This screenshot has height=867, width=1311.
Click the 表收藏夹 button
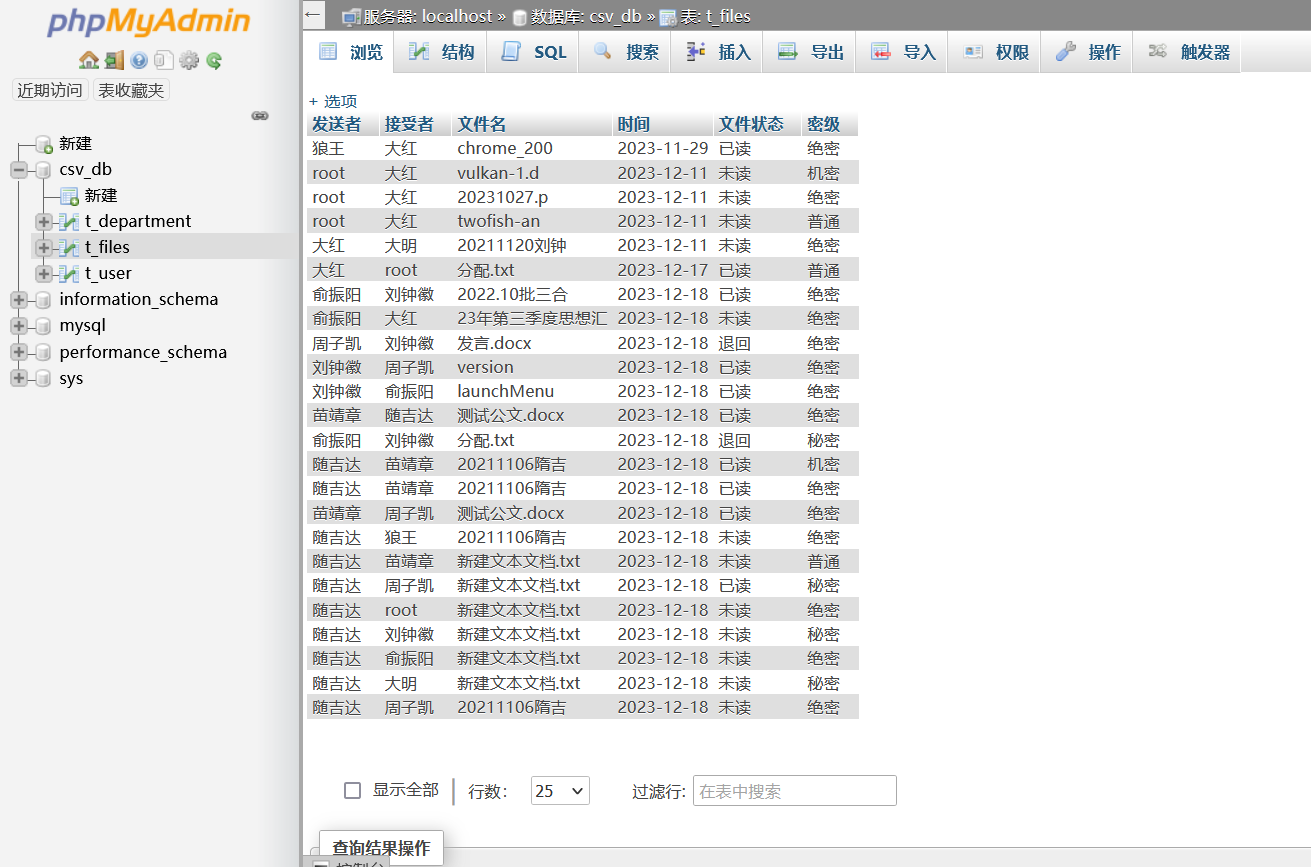point(131,91)
